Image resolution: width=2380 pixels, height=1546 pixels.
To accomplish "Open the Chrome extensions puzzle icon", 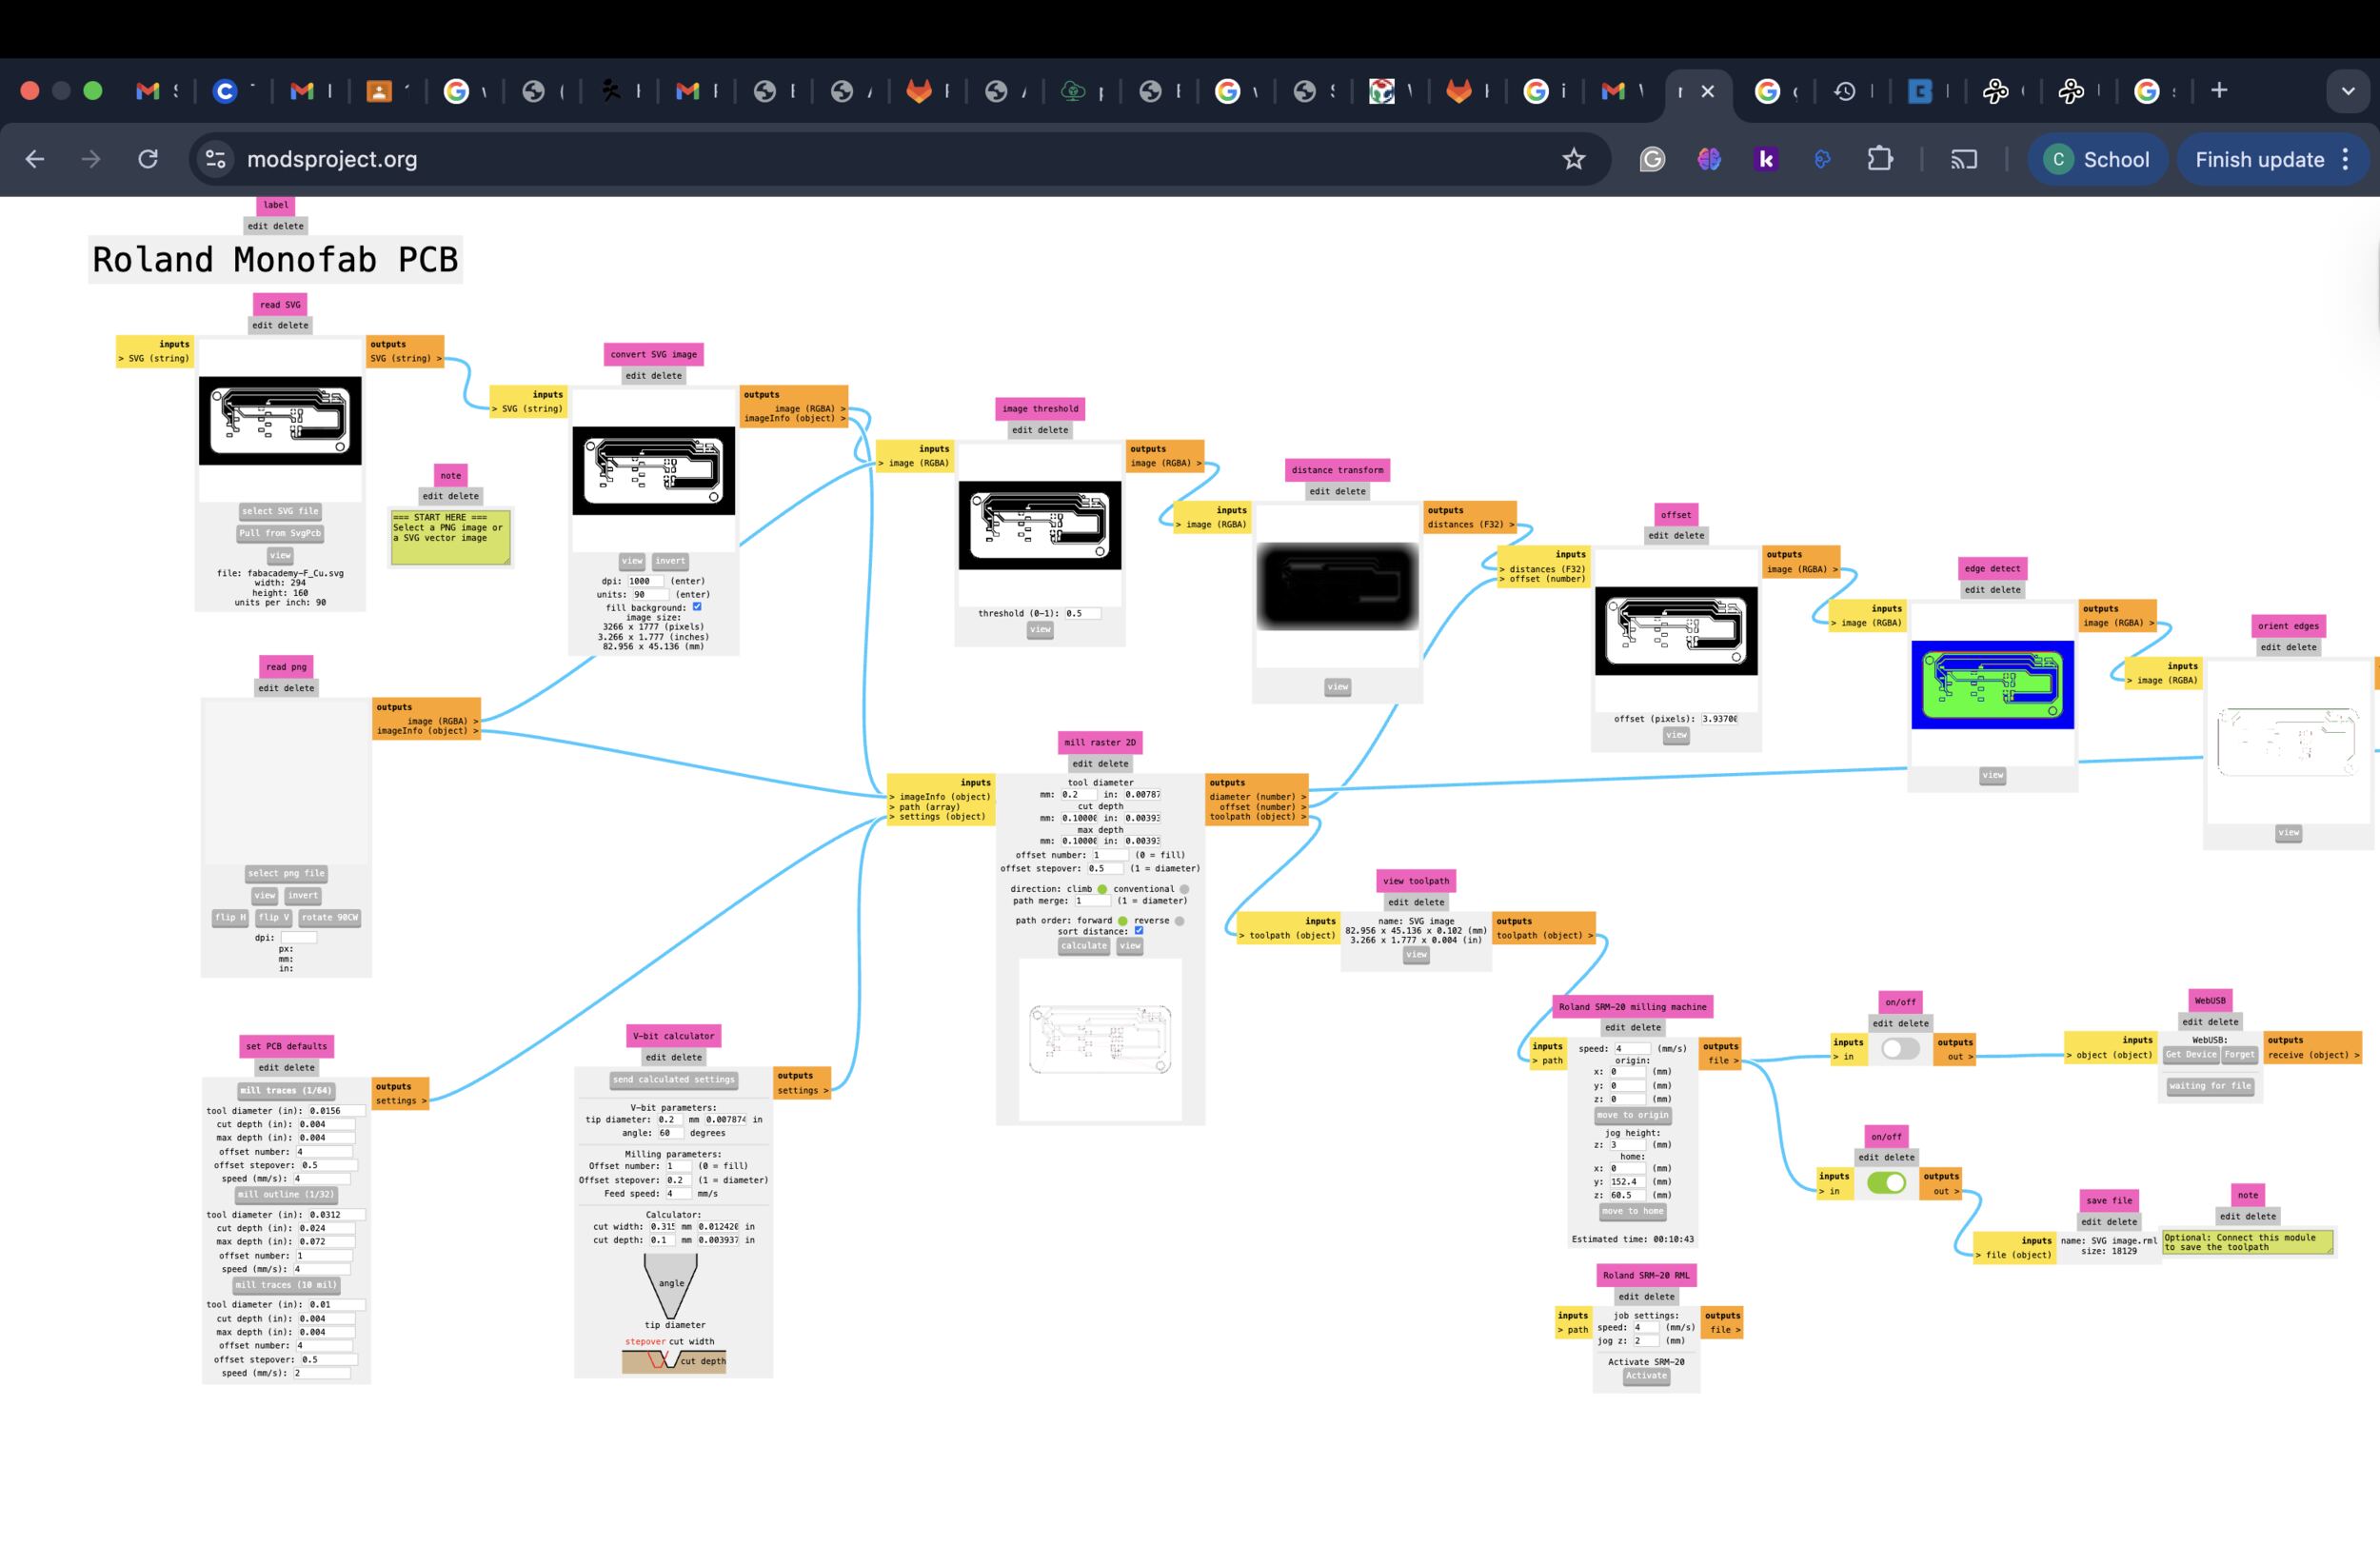I will pos(1880,159).
